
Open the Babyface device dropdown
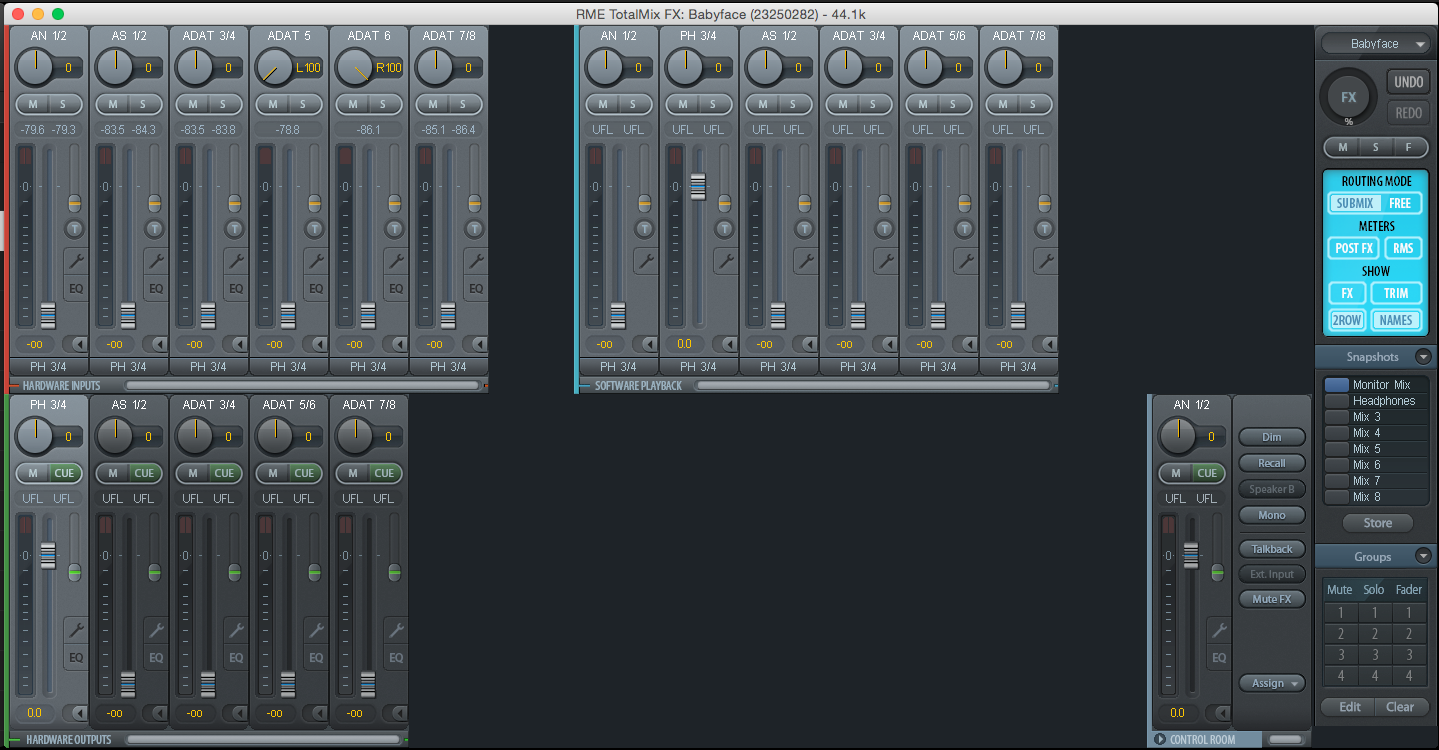pyautogui.click(x=1376, y=44)
